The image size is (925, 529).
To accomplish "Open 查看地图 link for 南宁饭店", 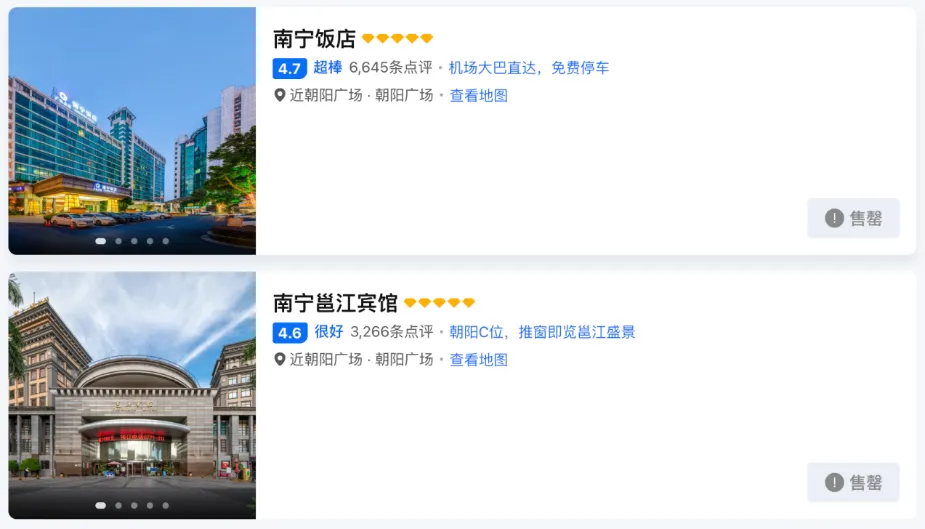I will tap(478, 96).
